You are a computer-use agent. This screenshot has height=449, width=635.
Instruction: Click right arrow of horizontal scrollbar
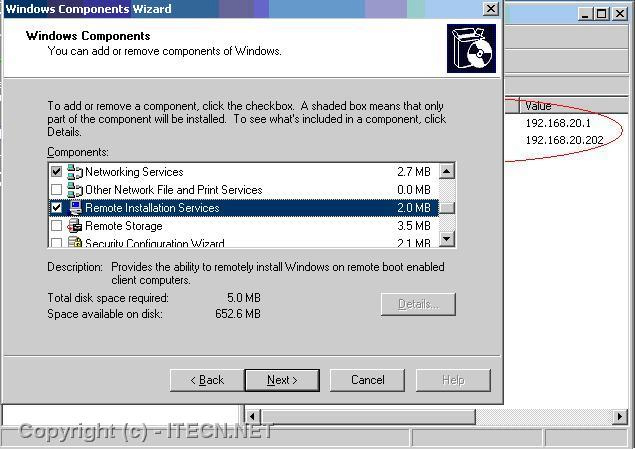(620, 416)
